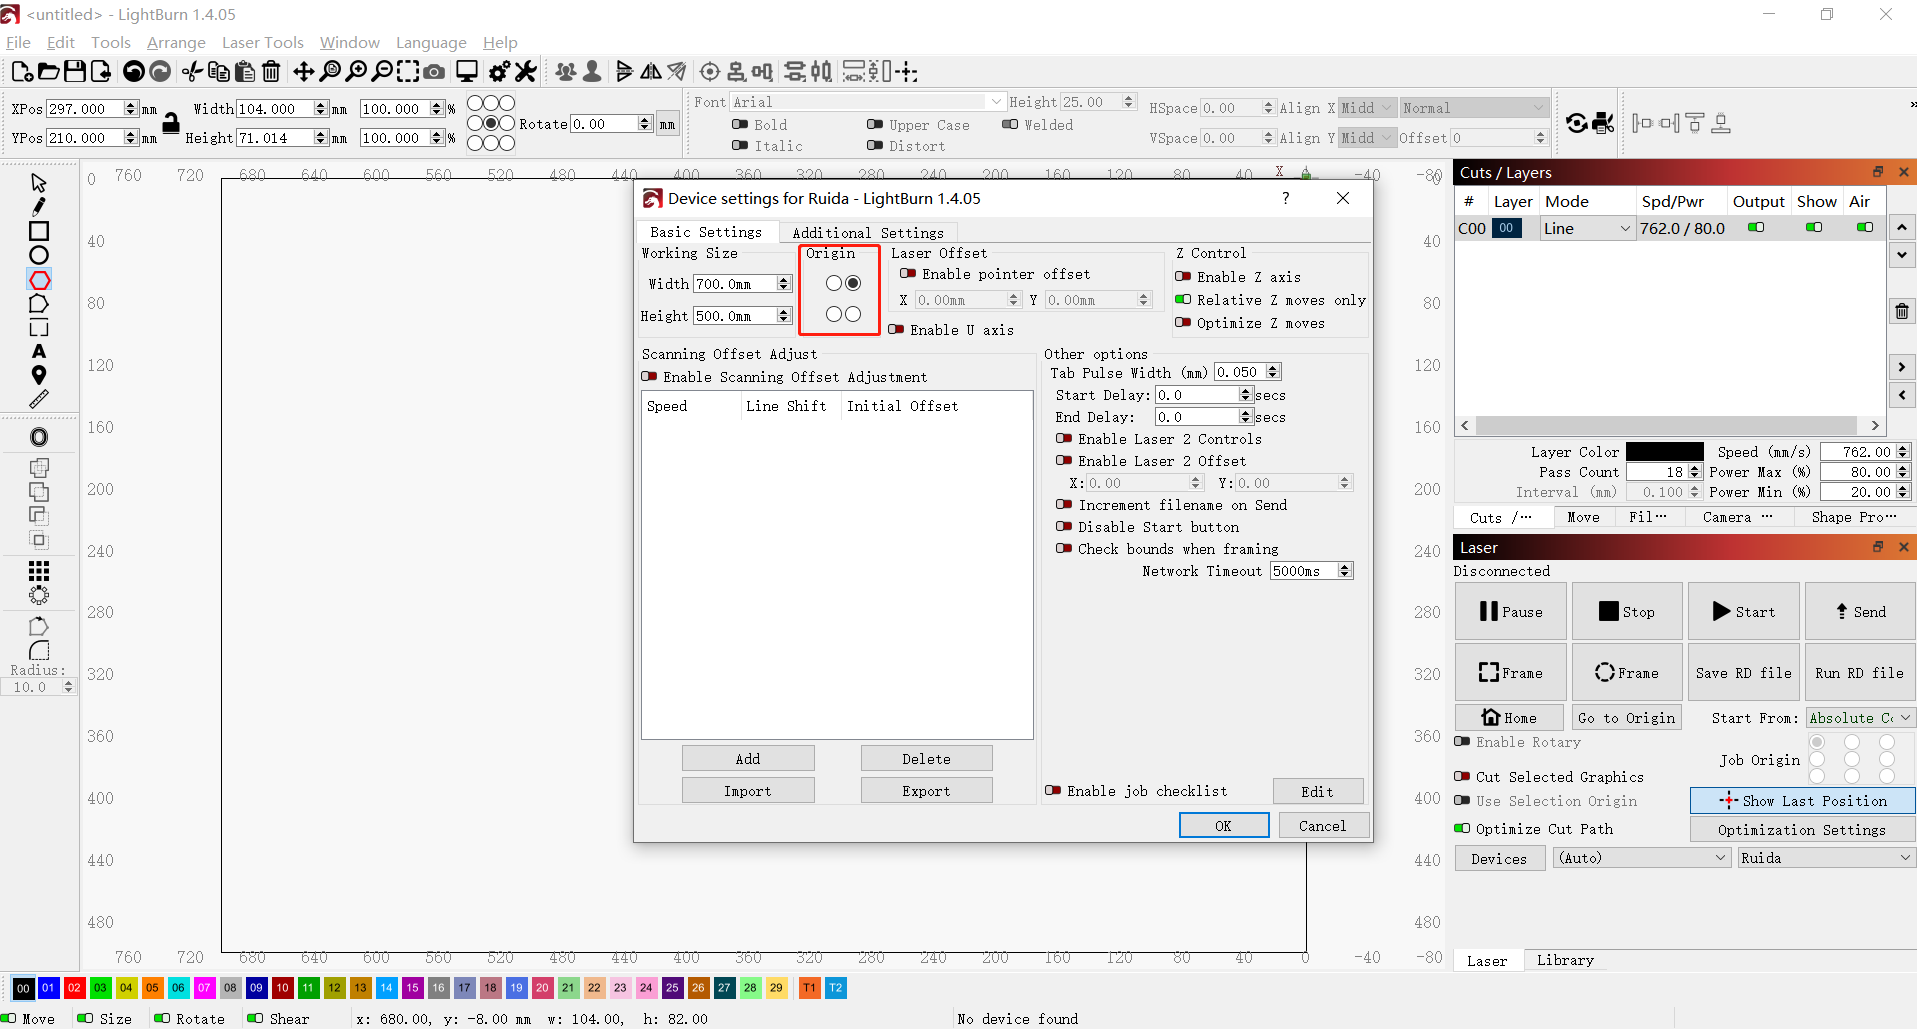The image size is (1917, 1029).
Task: Select the Ellipse tool
Action: coord(39,255)
